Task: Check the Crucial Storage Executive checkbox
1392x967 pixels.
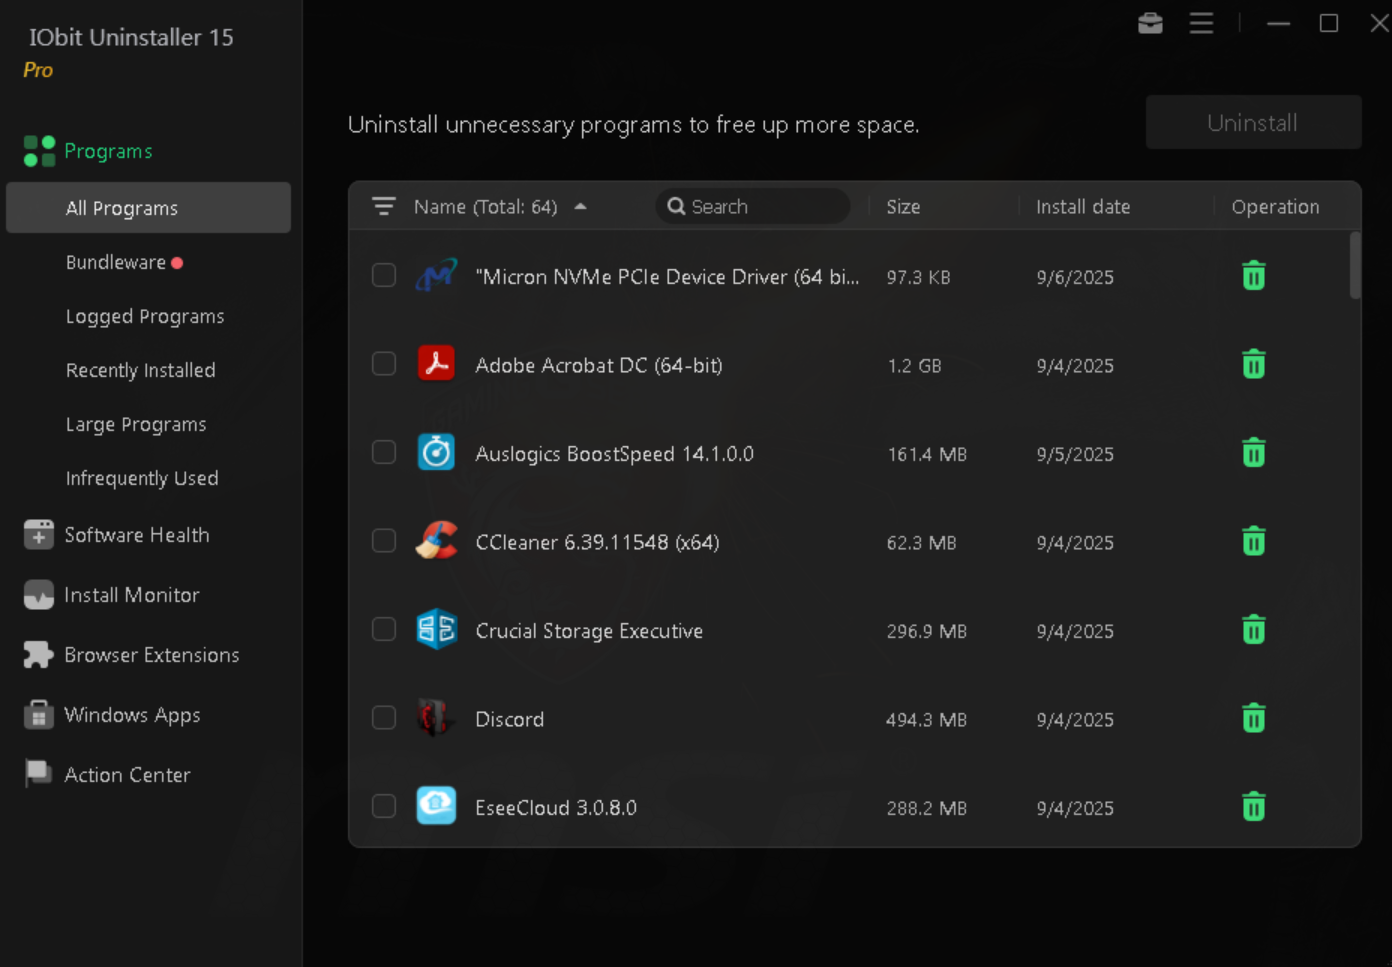Action: pyautogui.click(x=384, y=629)
